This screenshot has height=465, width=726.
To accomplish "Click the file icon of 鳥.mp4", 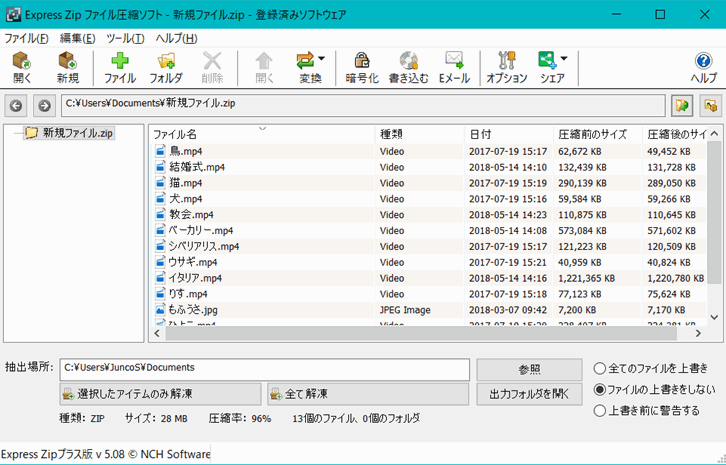I will click(160, 151).
